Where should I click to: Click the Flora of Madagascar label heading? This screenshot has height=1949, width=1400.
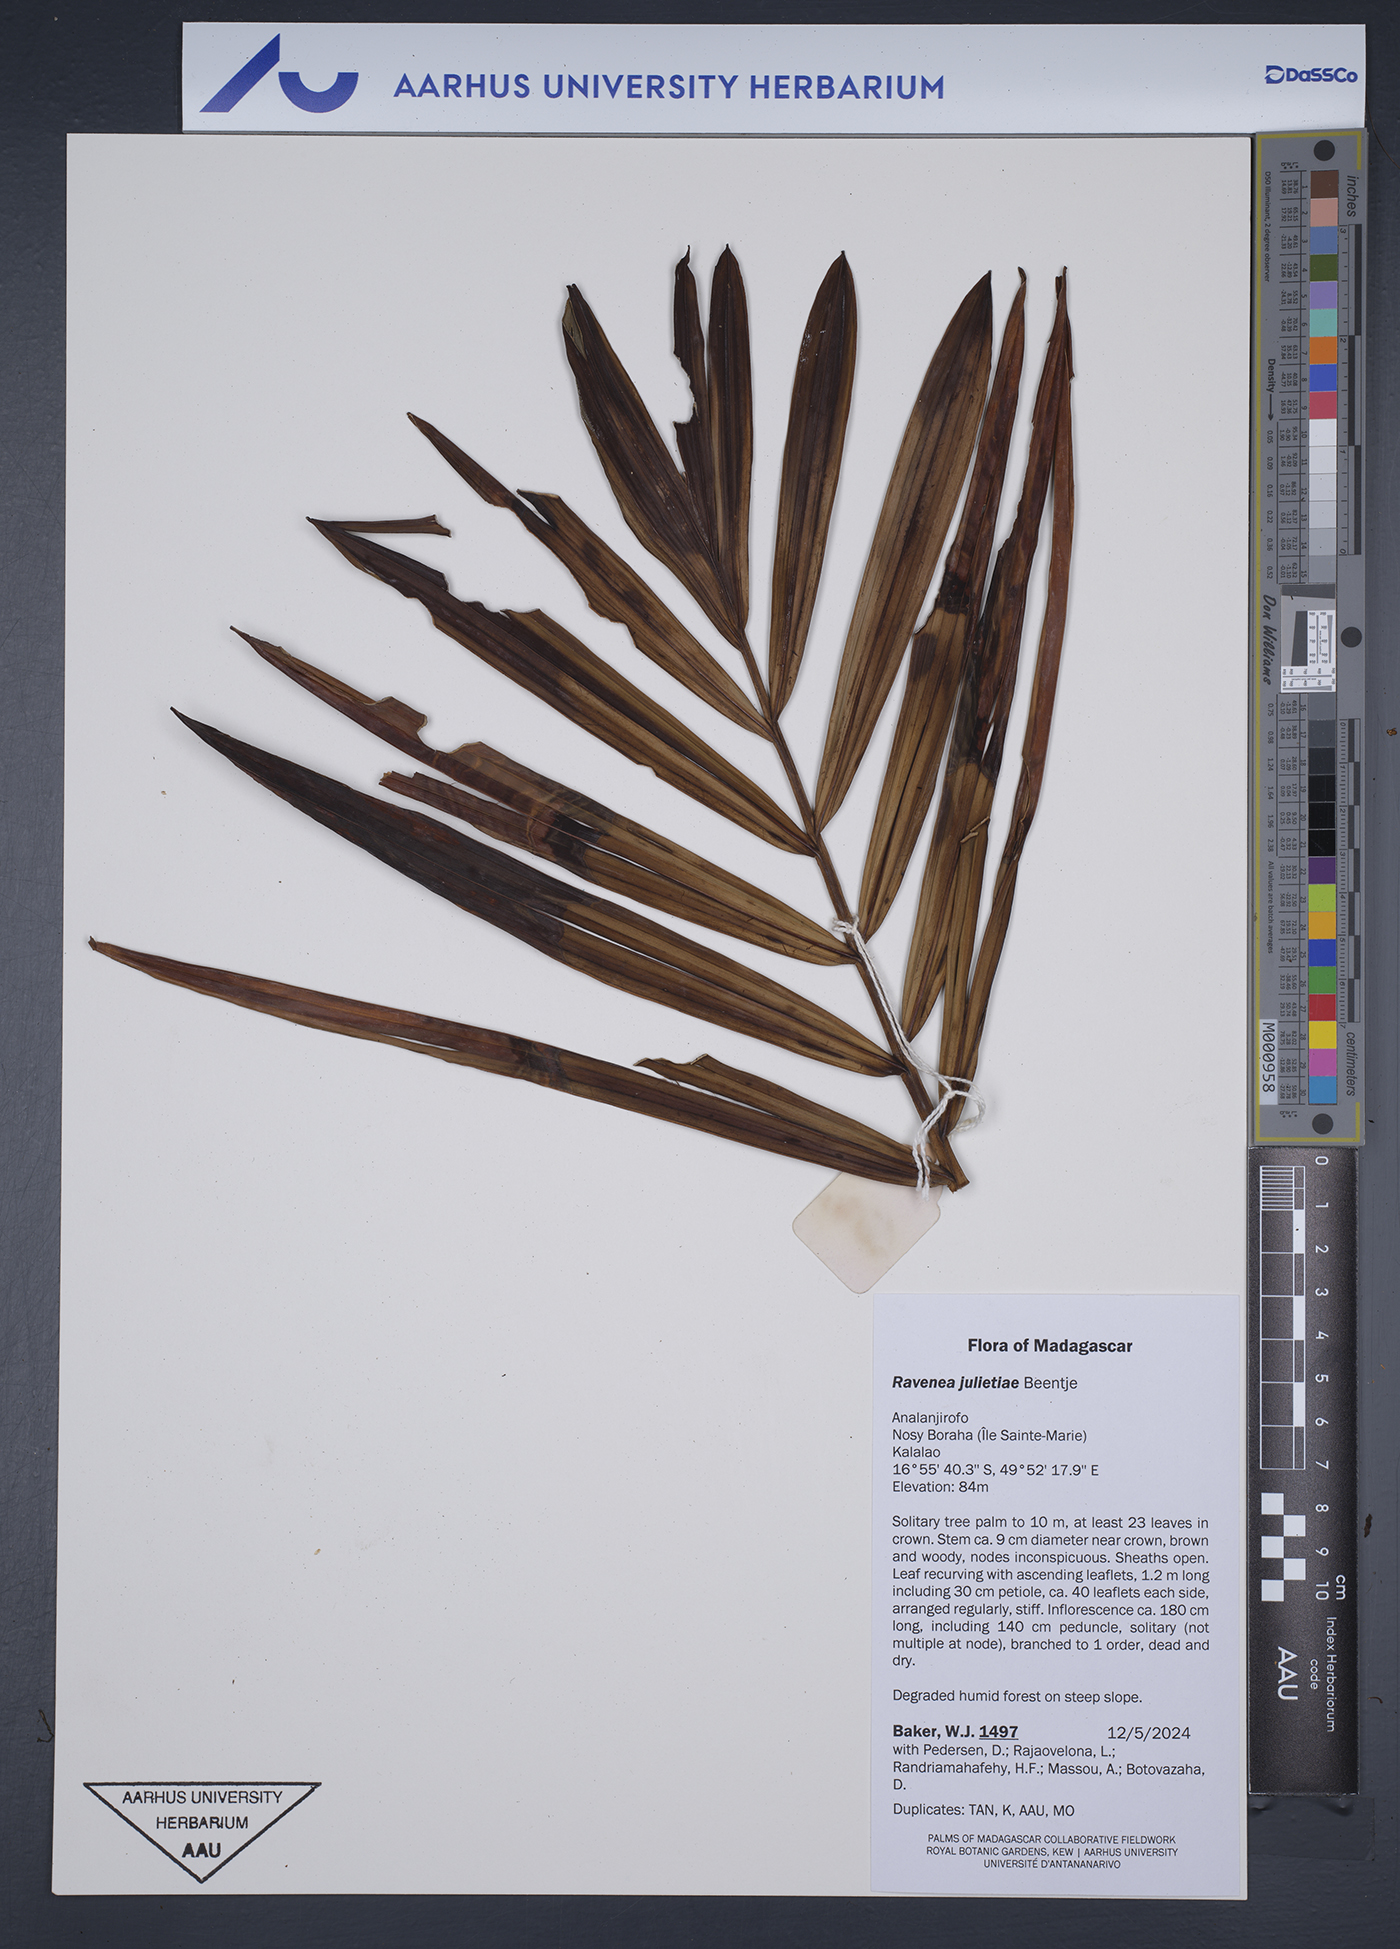(1049, 1345)
